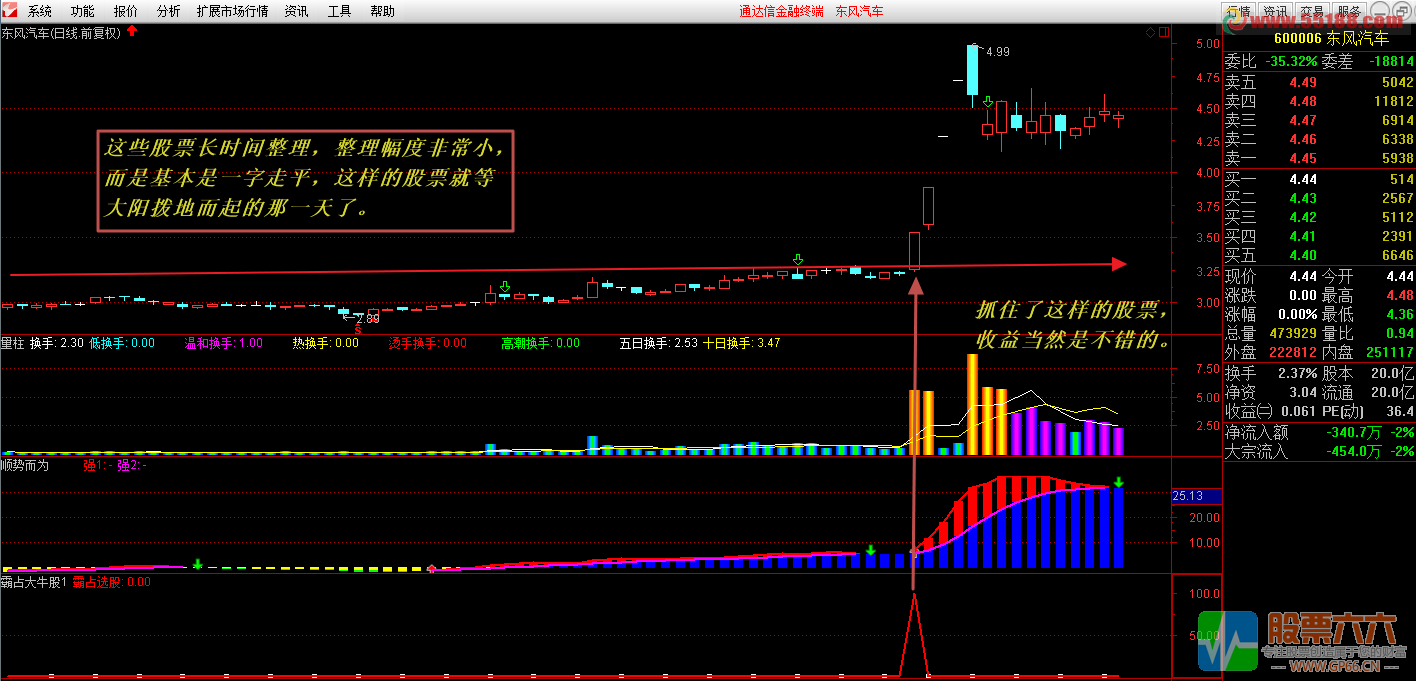Screen dimensions: 1416x681
Task: Click the 卖三 price 4.47
Action: [x=1303, y=120]
